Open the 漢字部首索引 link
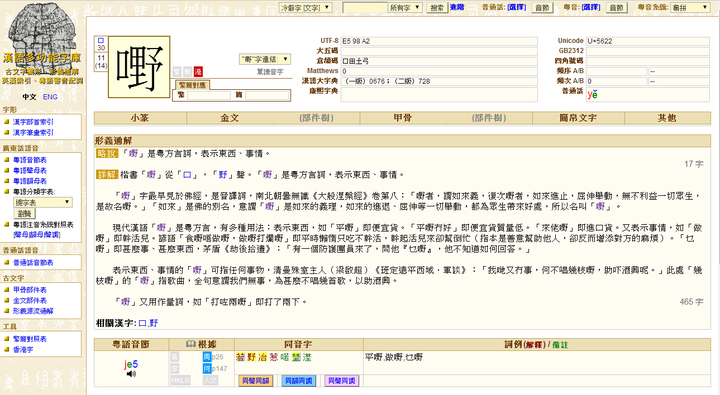Viewport: 720px width, 395px height. tap(33, 122)
